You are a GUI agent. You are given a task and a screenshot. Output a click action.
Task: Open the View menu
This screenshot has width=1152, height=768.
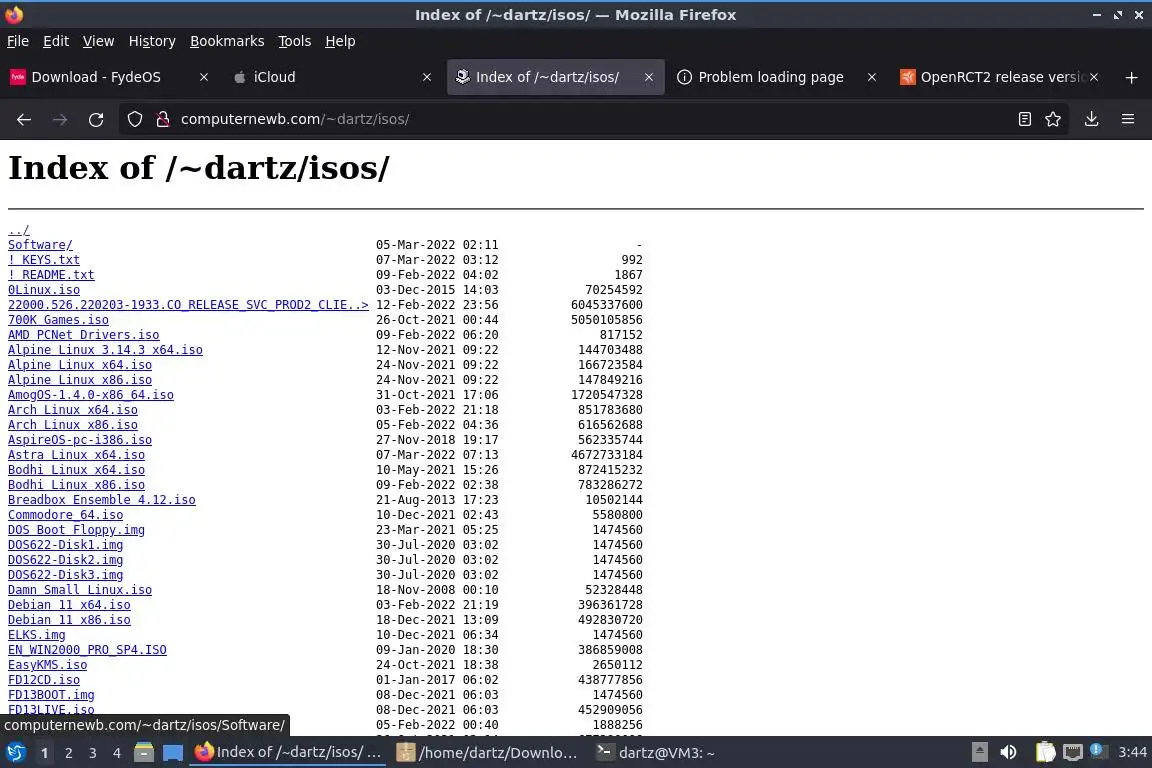pos(98,41)
